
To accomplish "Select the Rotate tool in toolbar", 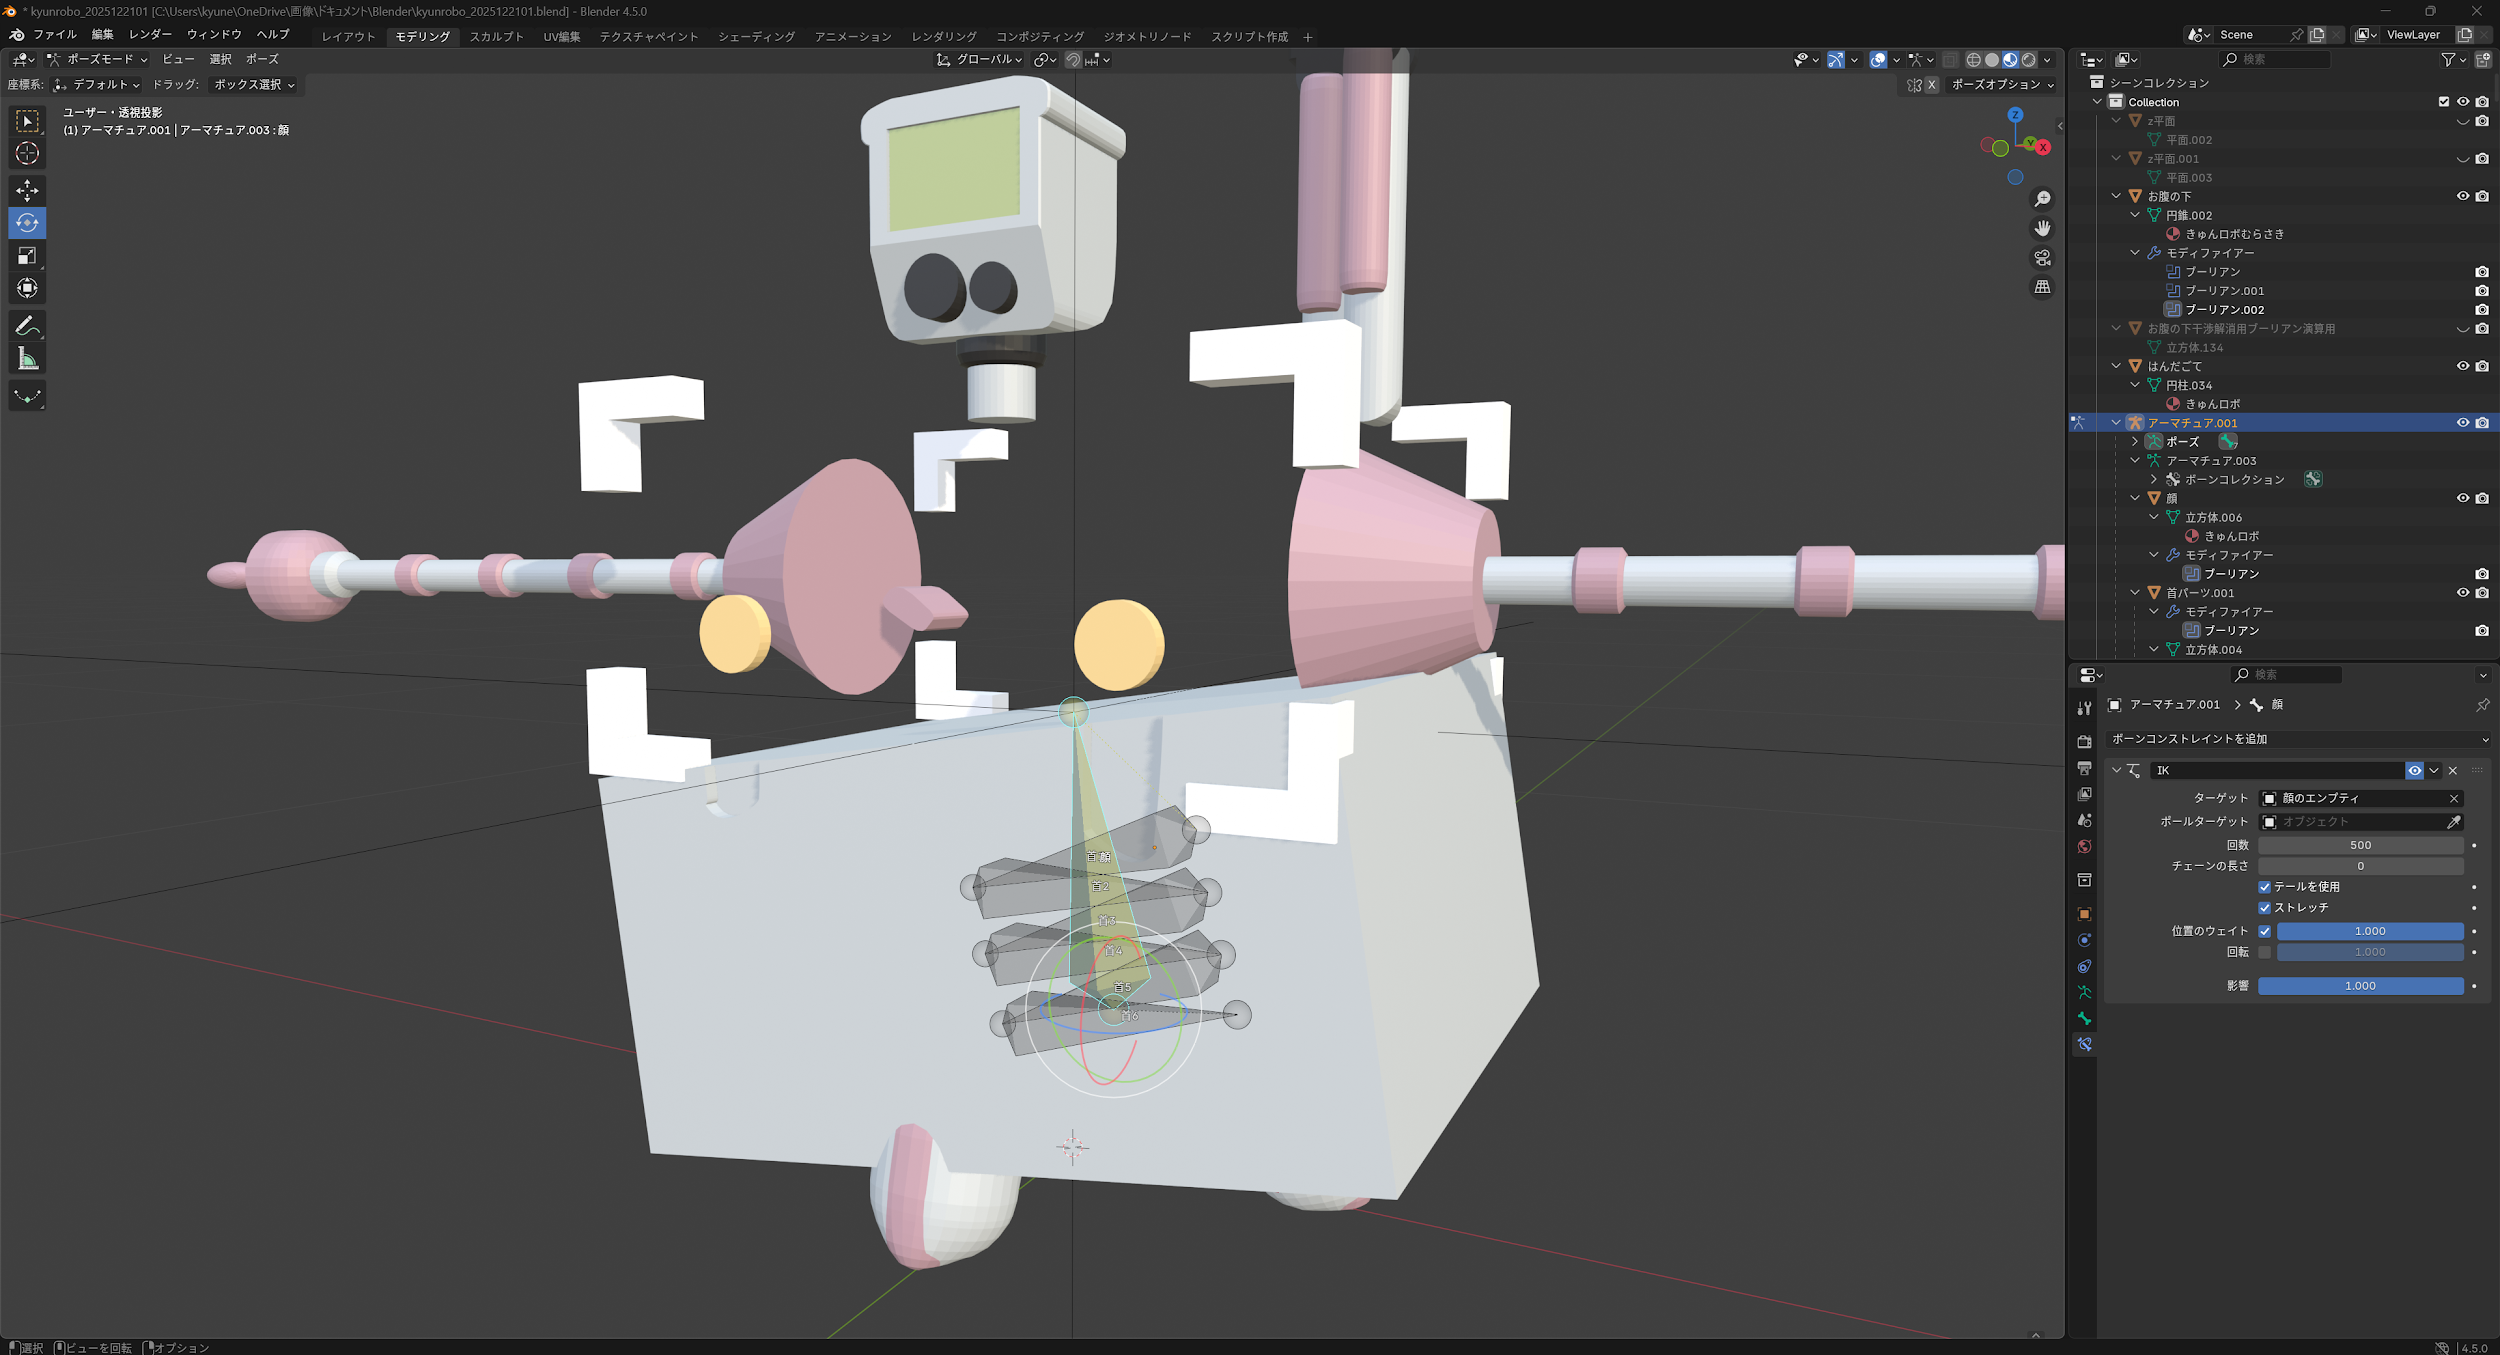I will (27, 223).
